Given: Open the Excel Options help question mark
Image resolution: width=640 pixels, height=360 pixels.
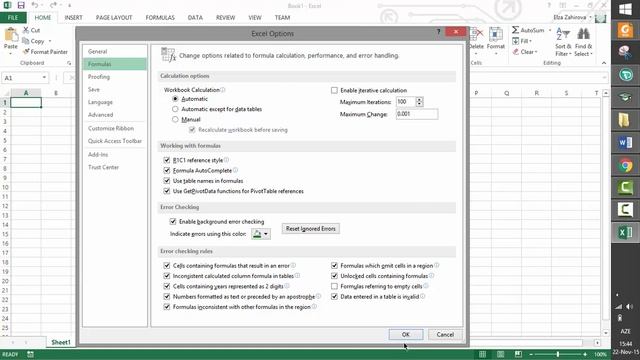Looking at the screenshot, I should [x=438, y=32].
